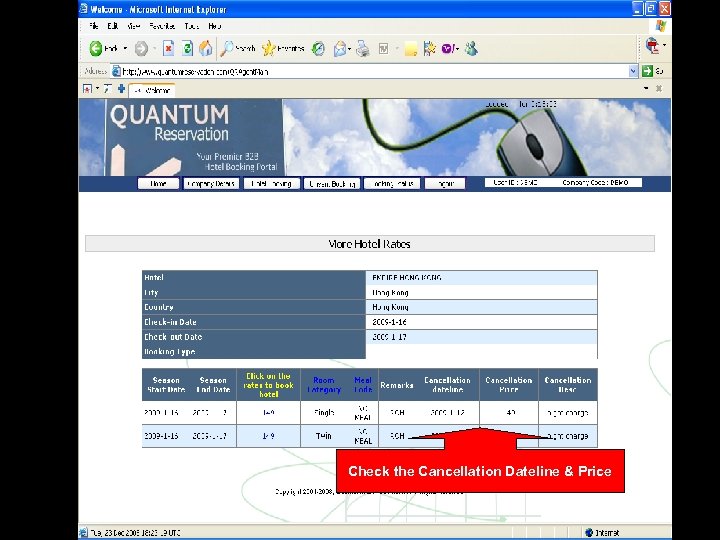
Task: Click the browser Forward arrow
Action: pyautogui.click(x=141, y=48)
